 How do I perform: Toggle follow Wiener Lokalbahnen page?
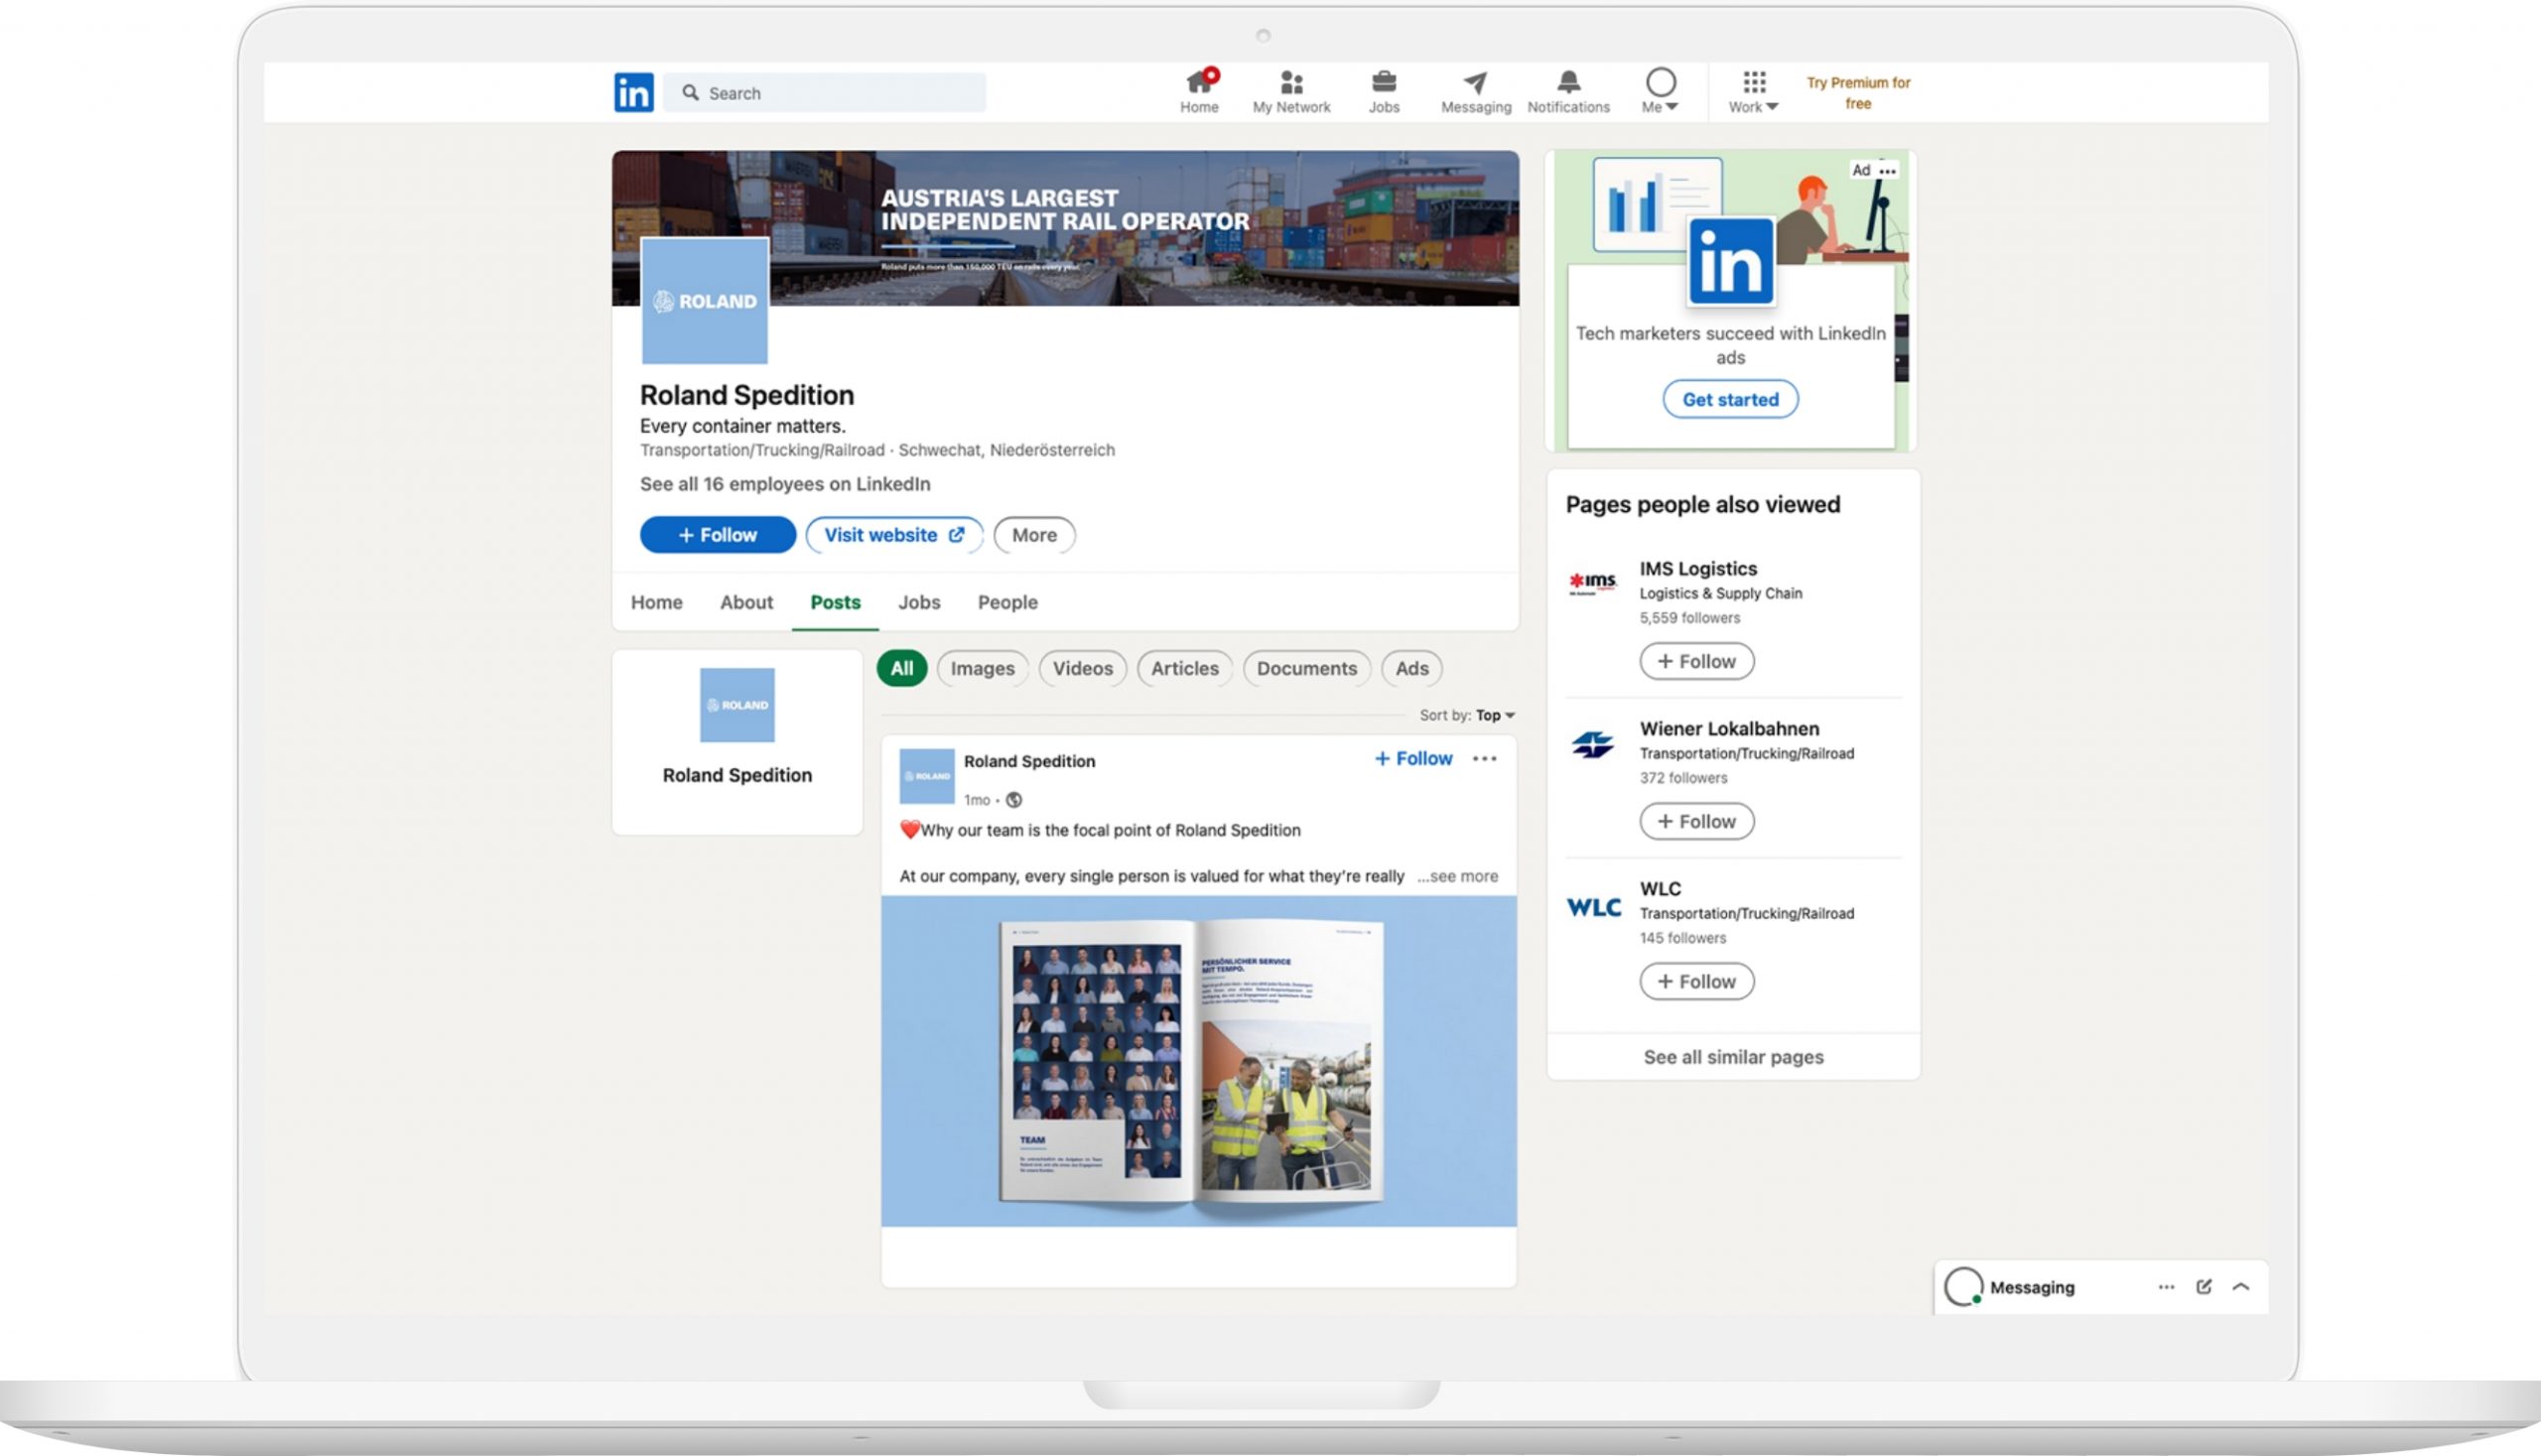(x=1696, y=821)
